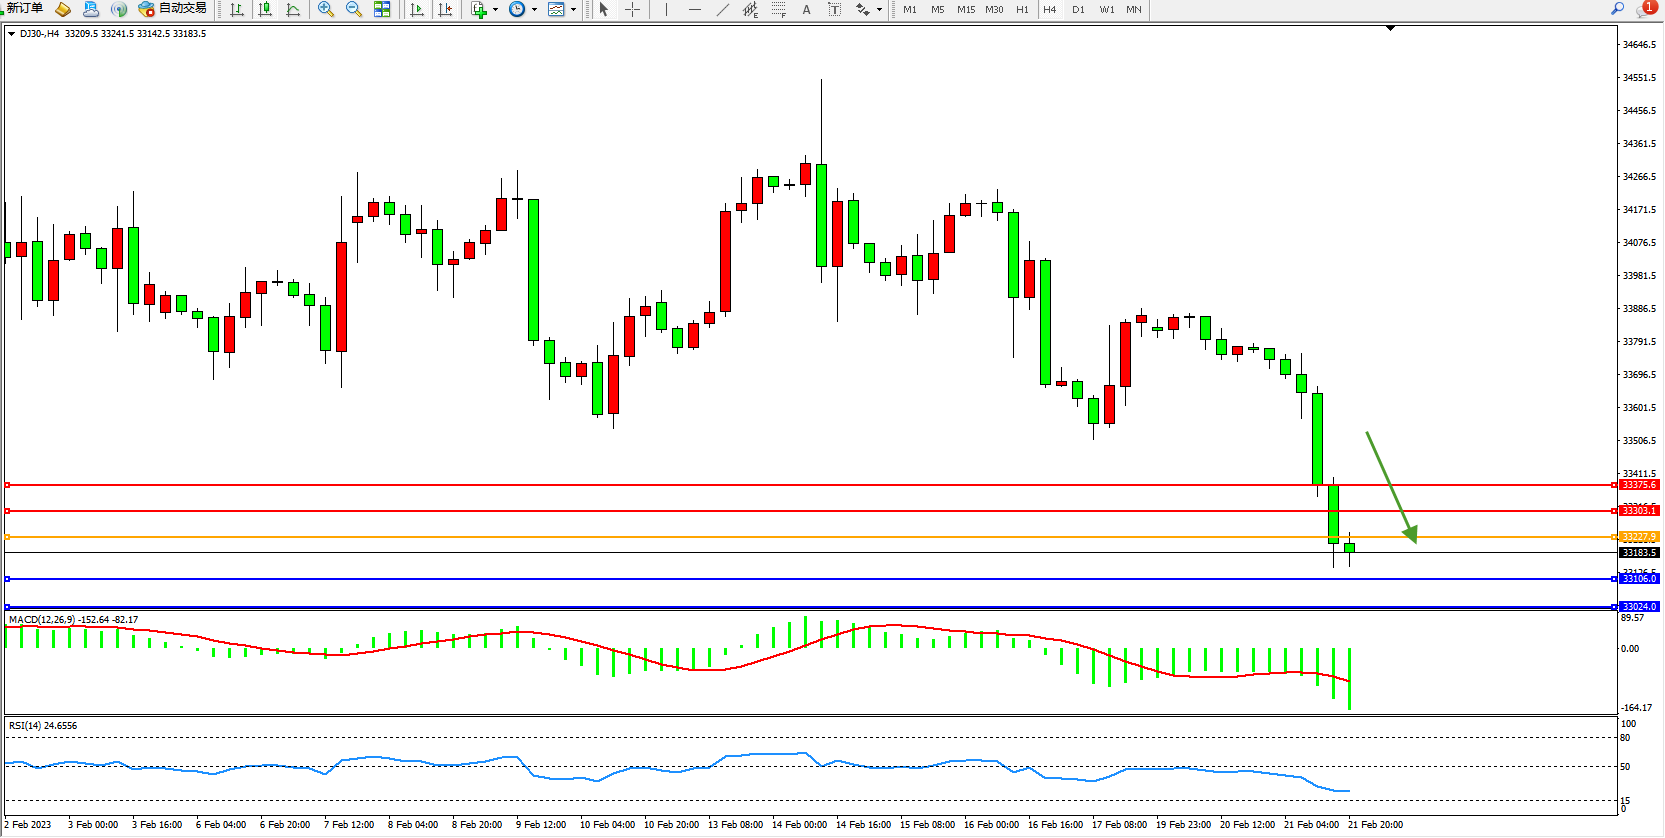Toggle the 自动交易 AutoTrading button
Viewport: 1665px width, 838px height.
(x=172, y=9)
